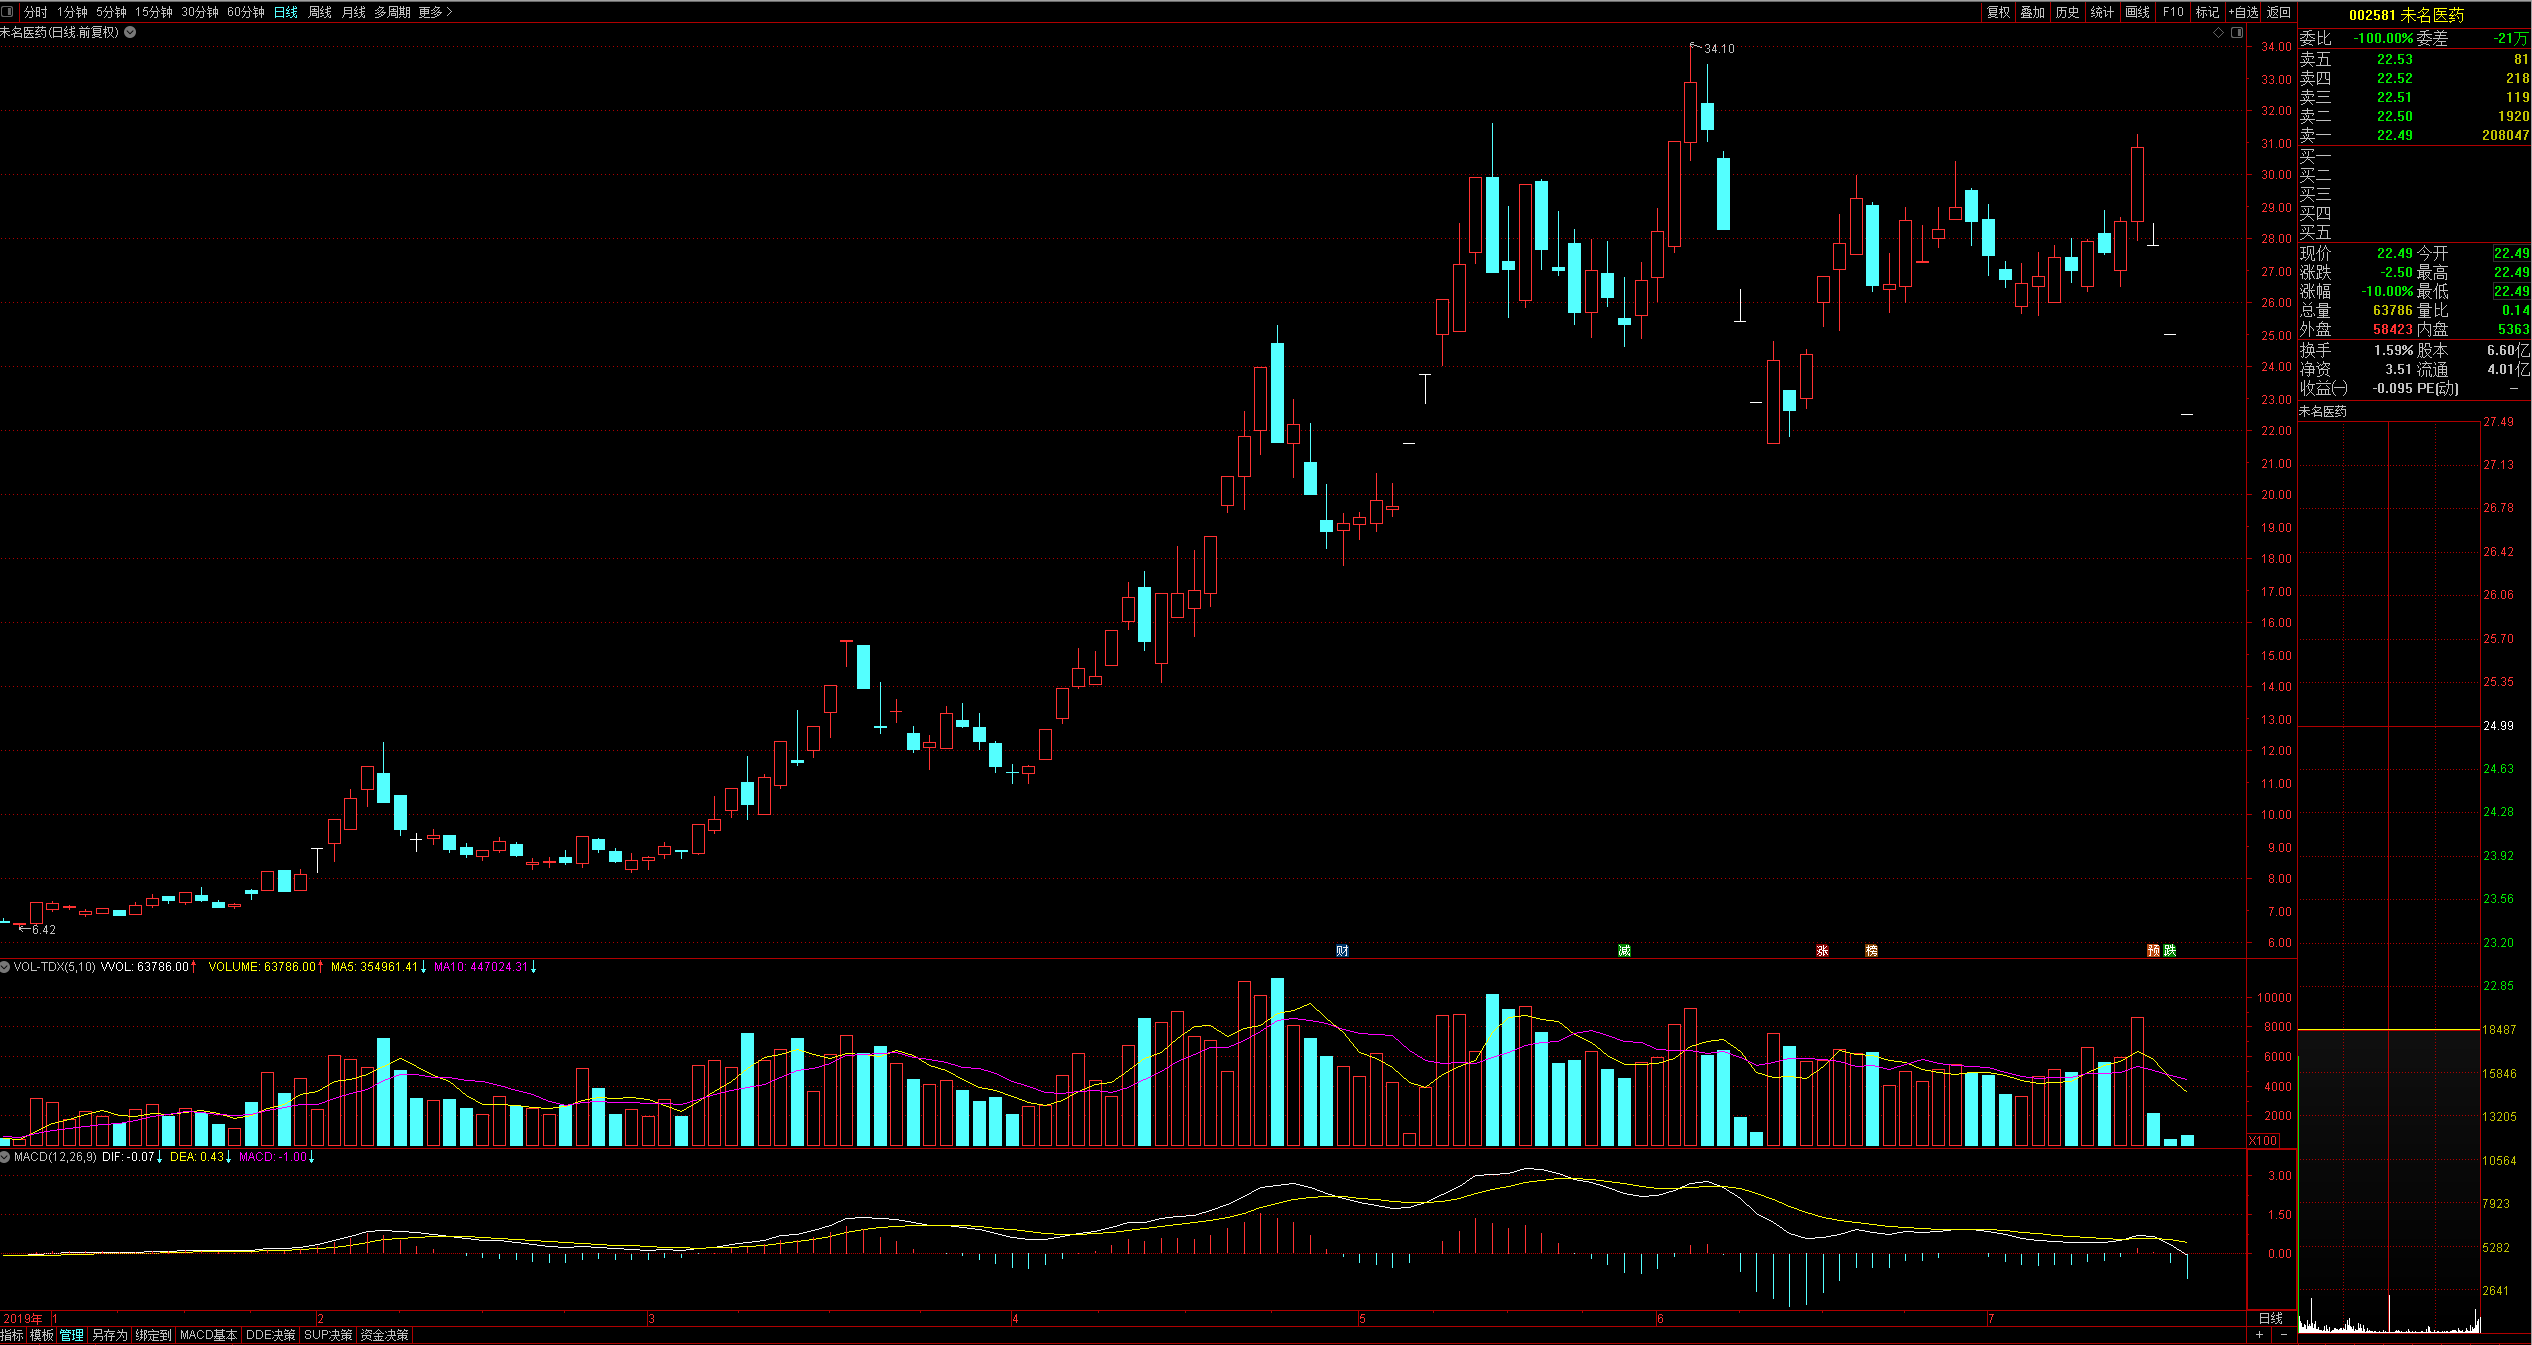Click the 跌 event marker on the chart

2169,950
